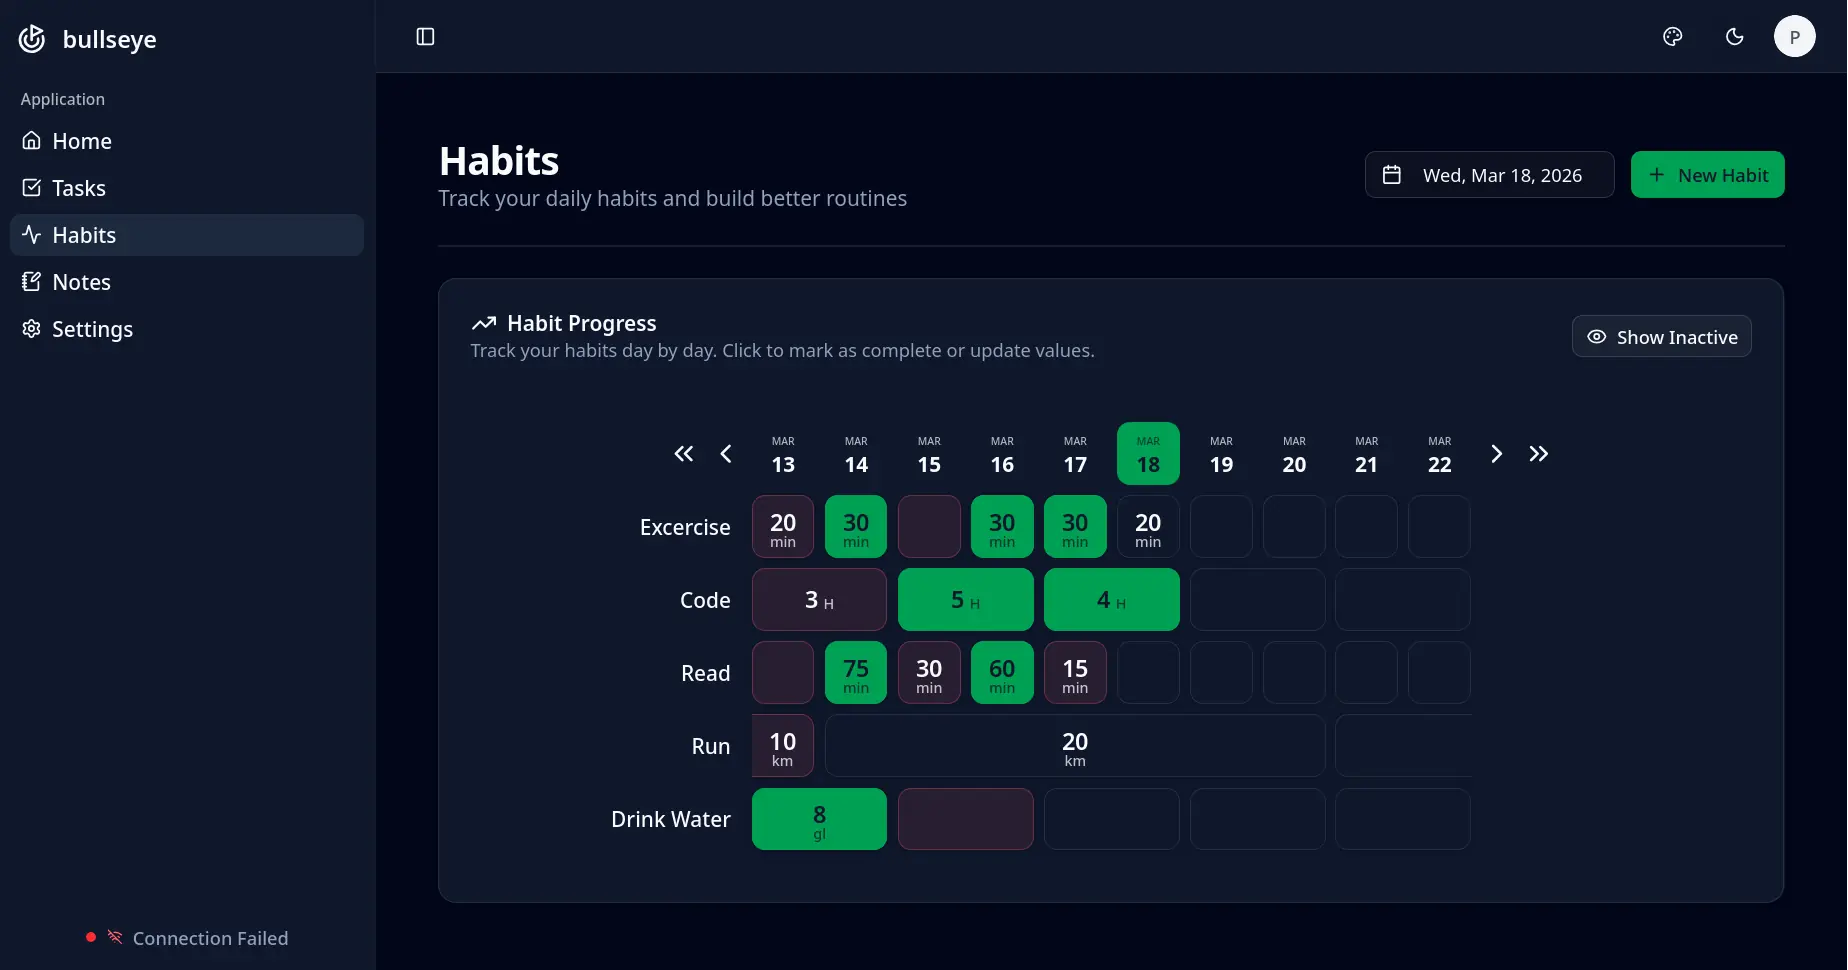
Task: Open the color theme palette icon
Action: pos(1673,37)
